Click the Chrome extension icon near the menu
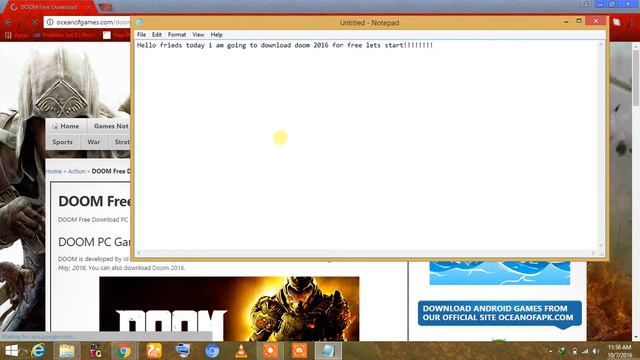The width and height of the screenshot is (640, 360). pyautogui.click(x=617, y=22)
